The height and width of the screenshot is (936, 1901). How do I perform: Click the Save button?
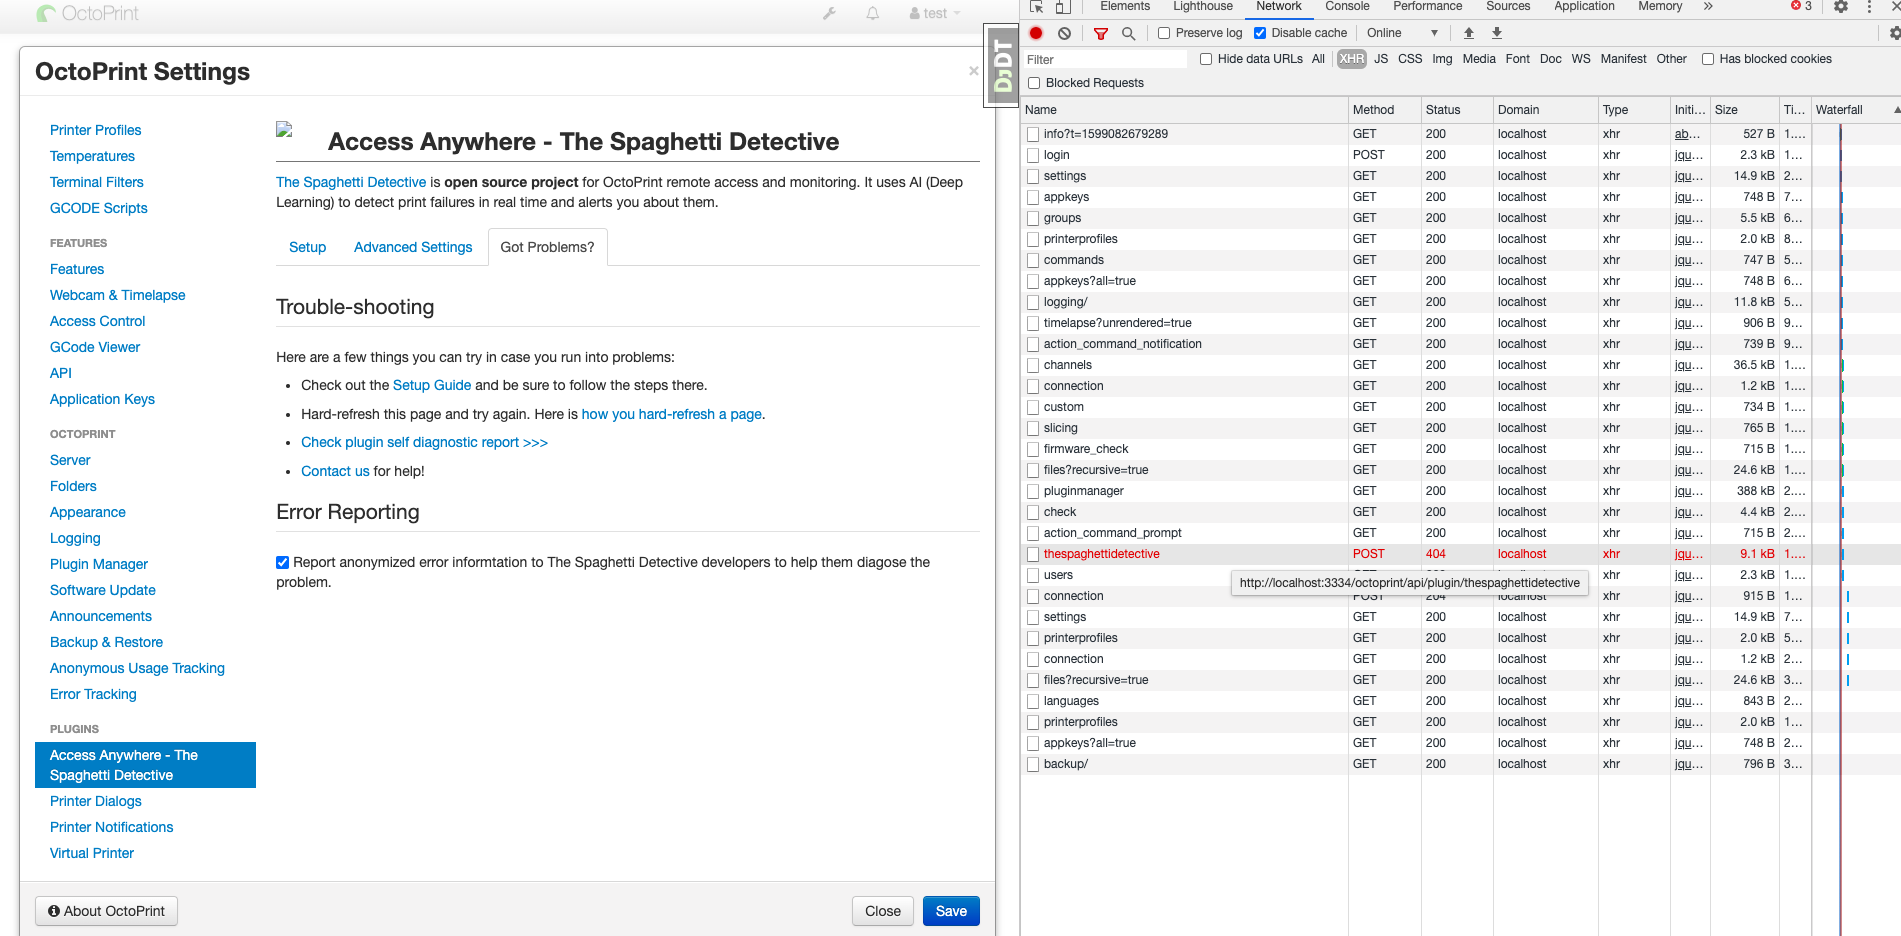pos(951,911)
